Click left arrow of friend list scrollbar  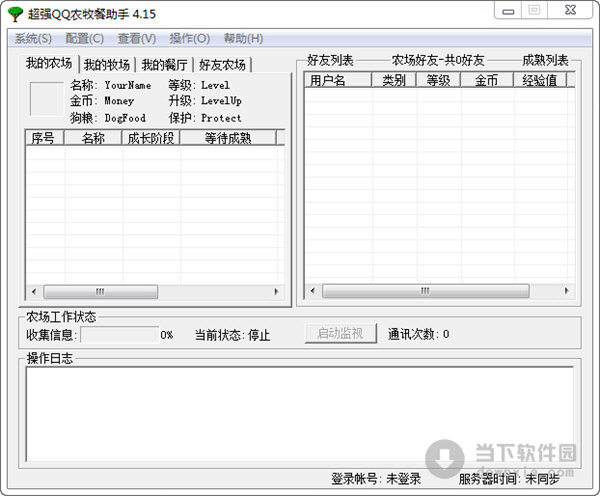[x=313, y=291]
